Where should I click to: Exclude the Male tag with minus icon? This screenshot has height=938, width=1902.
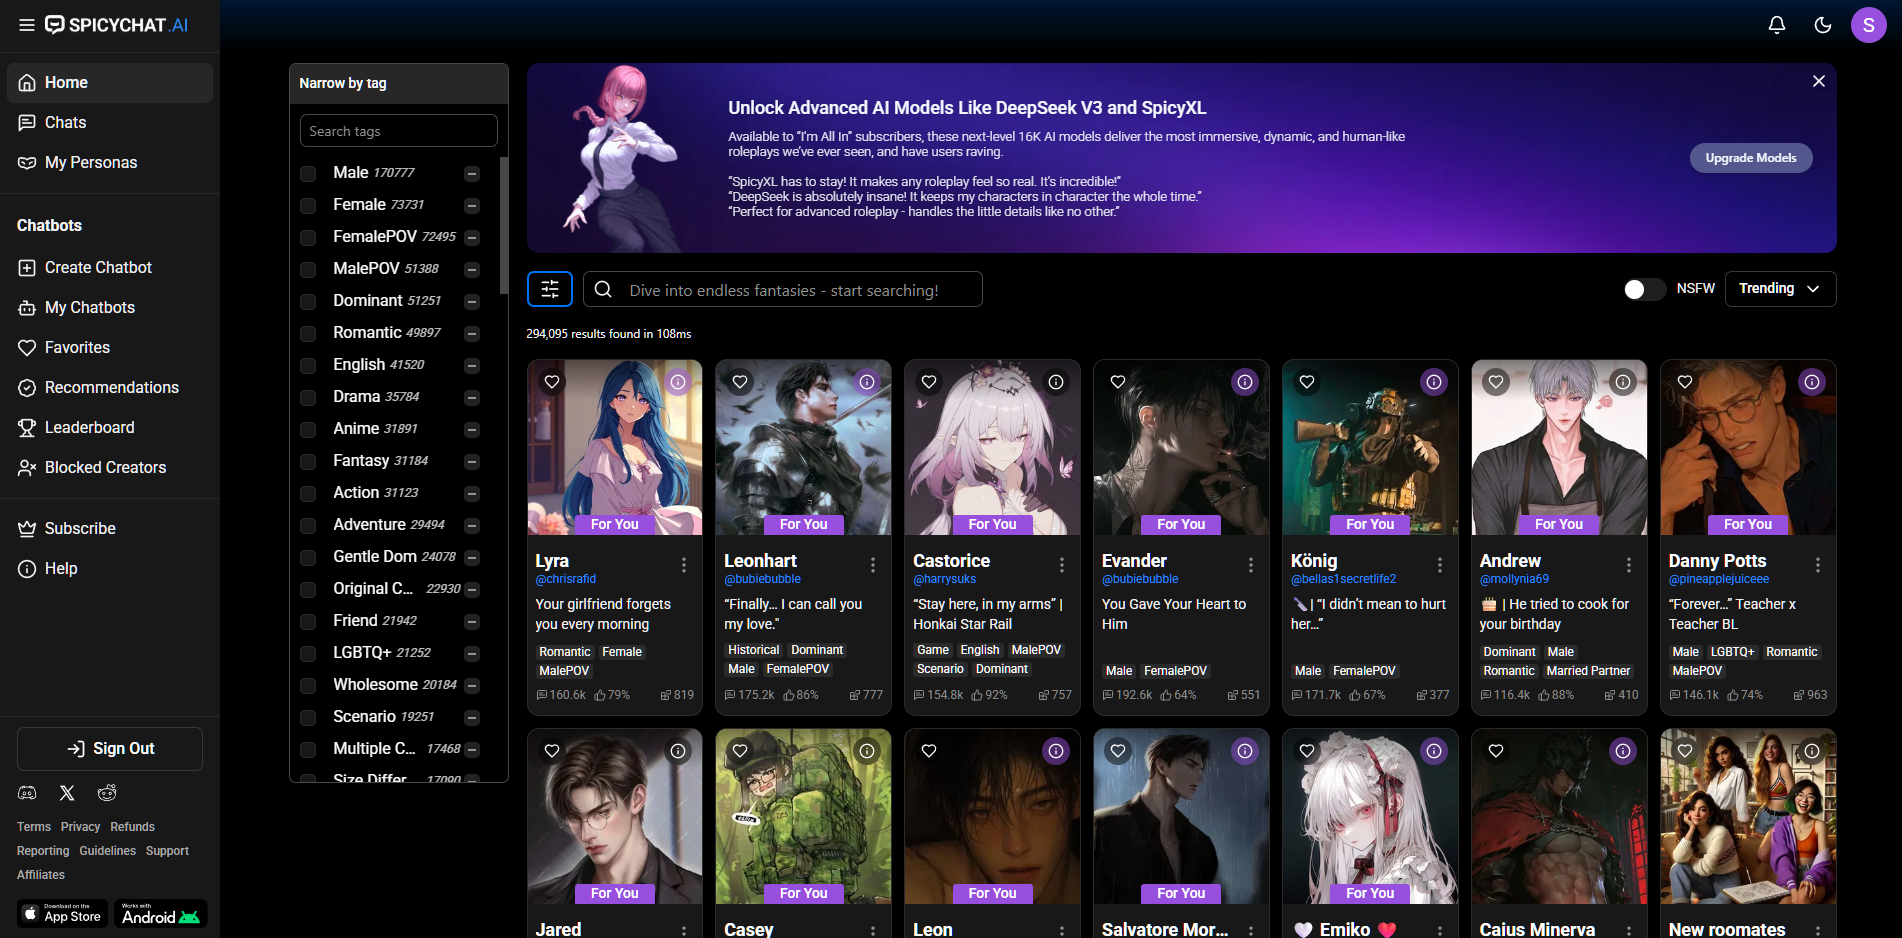click(x=472, y=174)
